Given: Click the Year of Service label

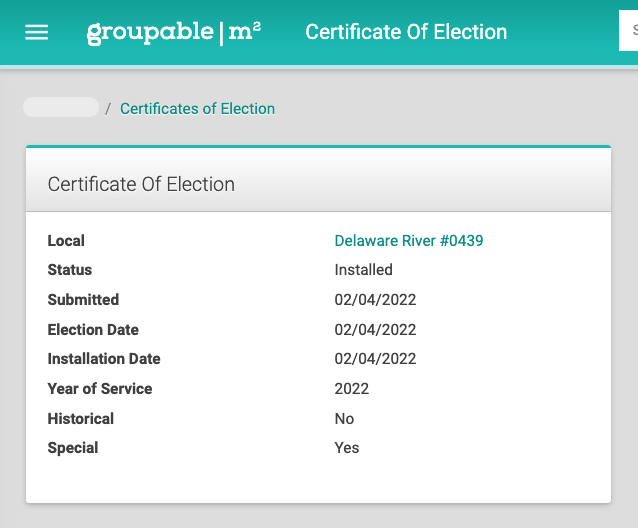Looking at the screenshot, I should point(100,389).
